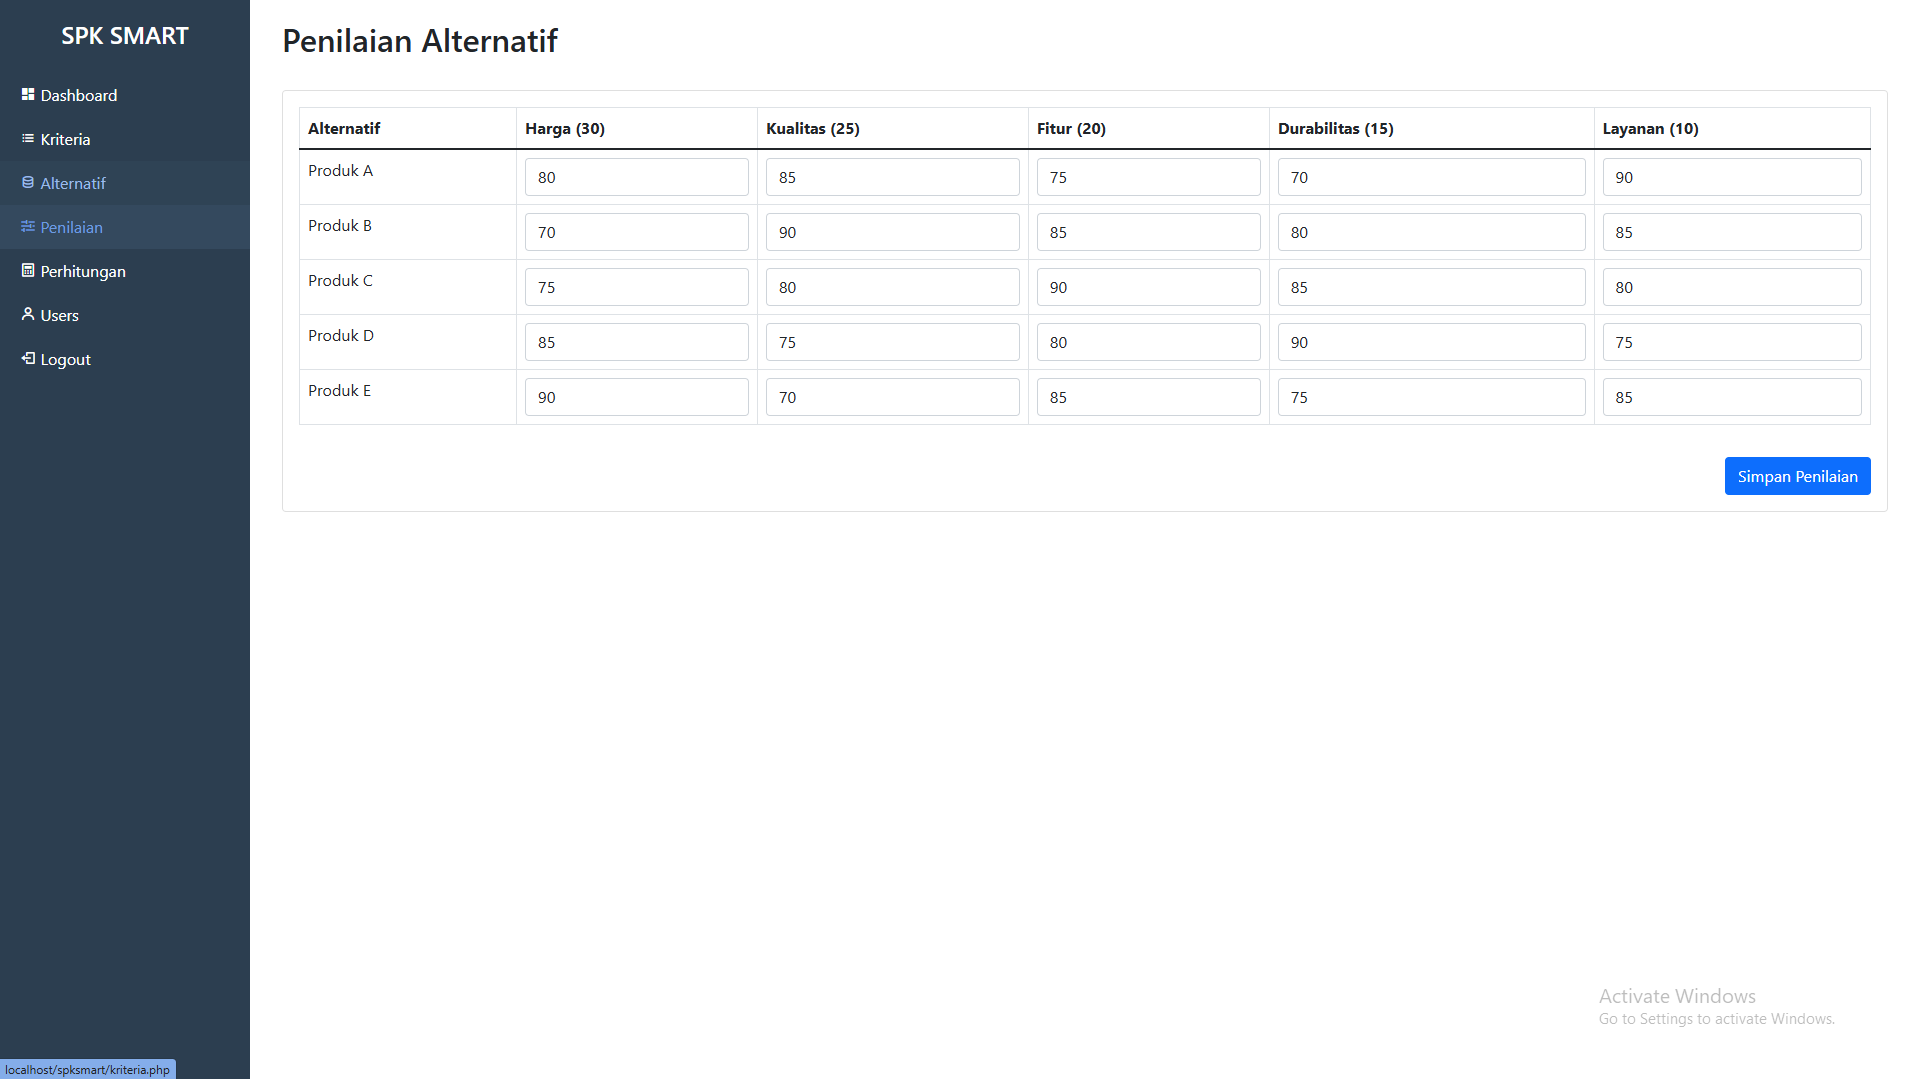Click the Users person icon

coord(28,314)
